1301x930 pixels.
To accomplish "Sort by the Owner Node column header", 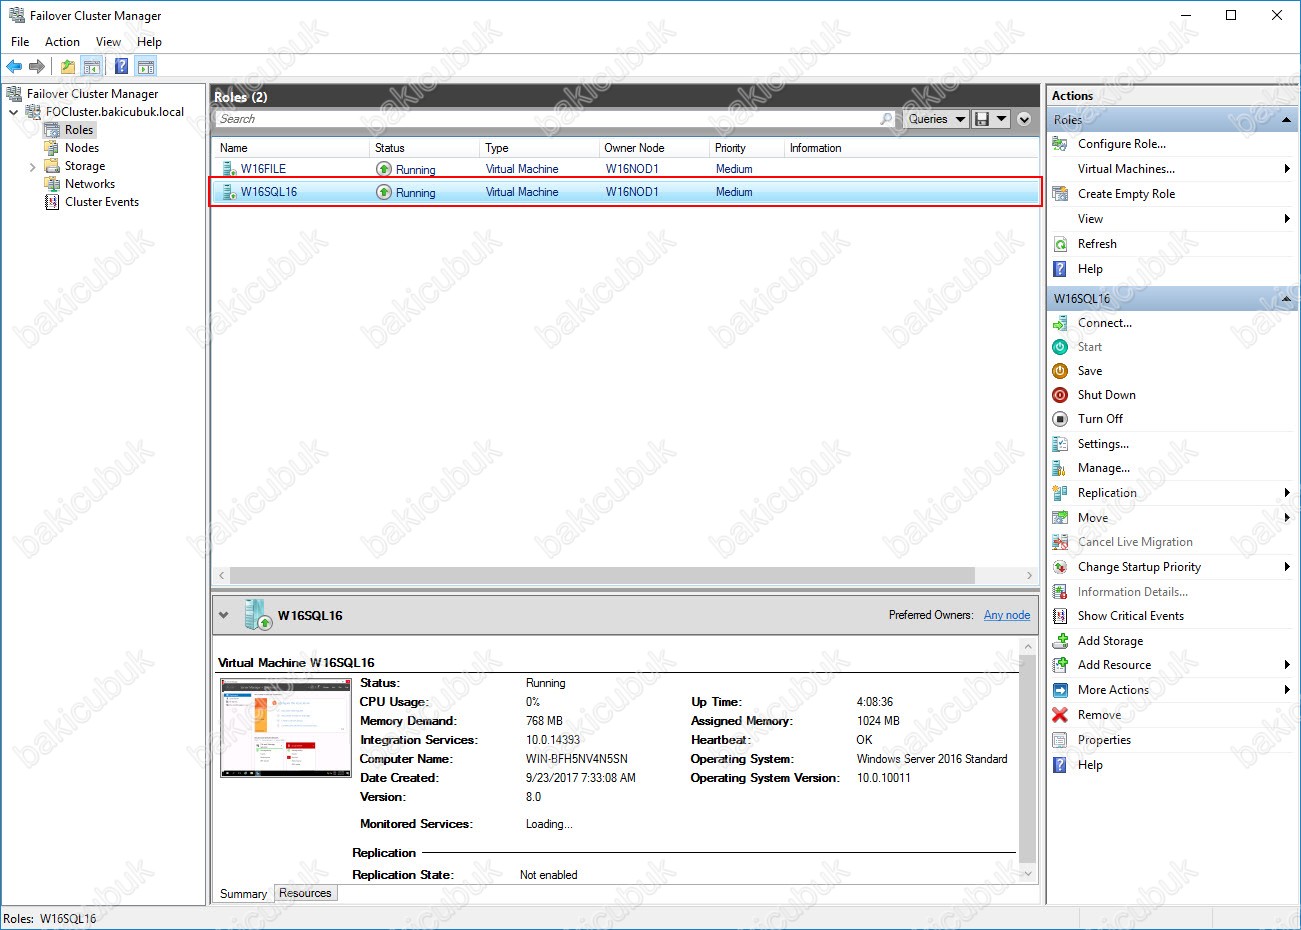I will (655, 148).
